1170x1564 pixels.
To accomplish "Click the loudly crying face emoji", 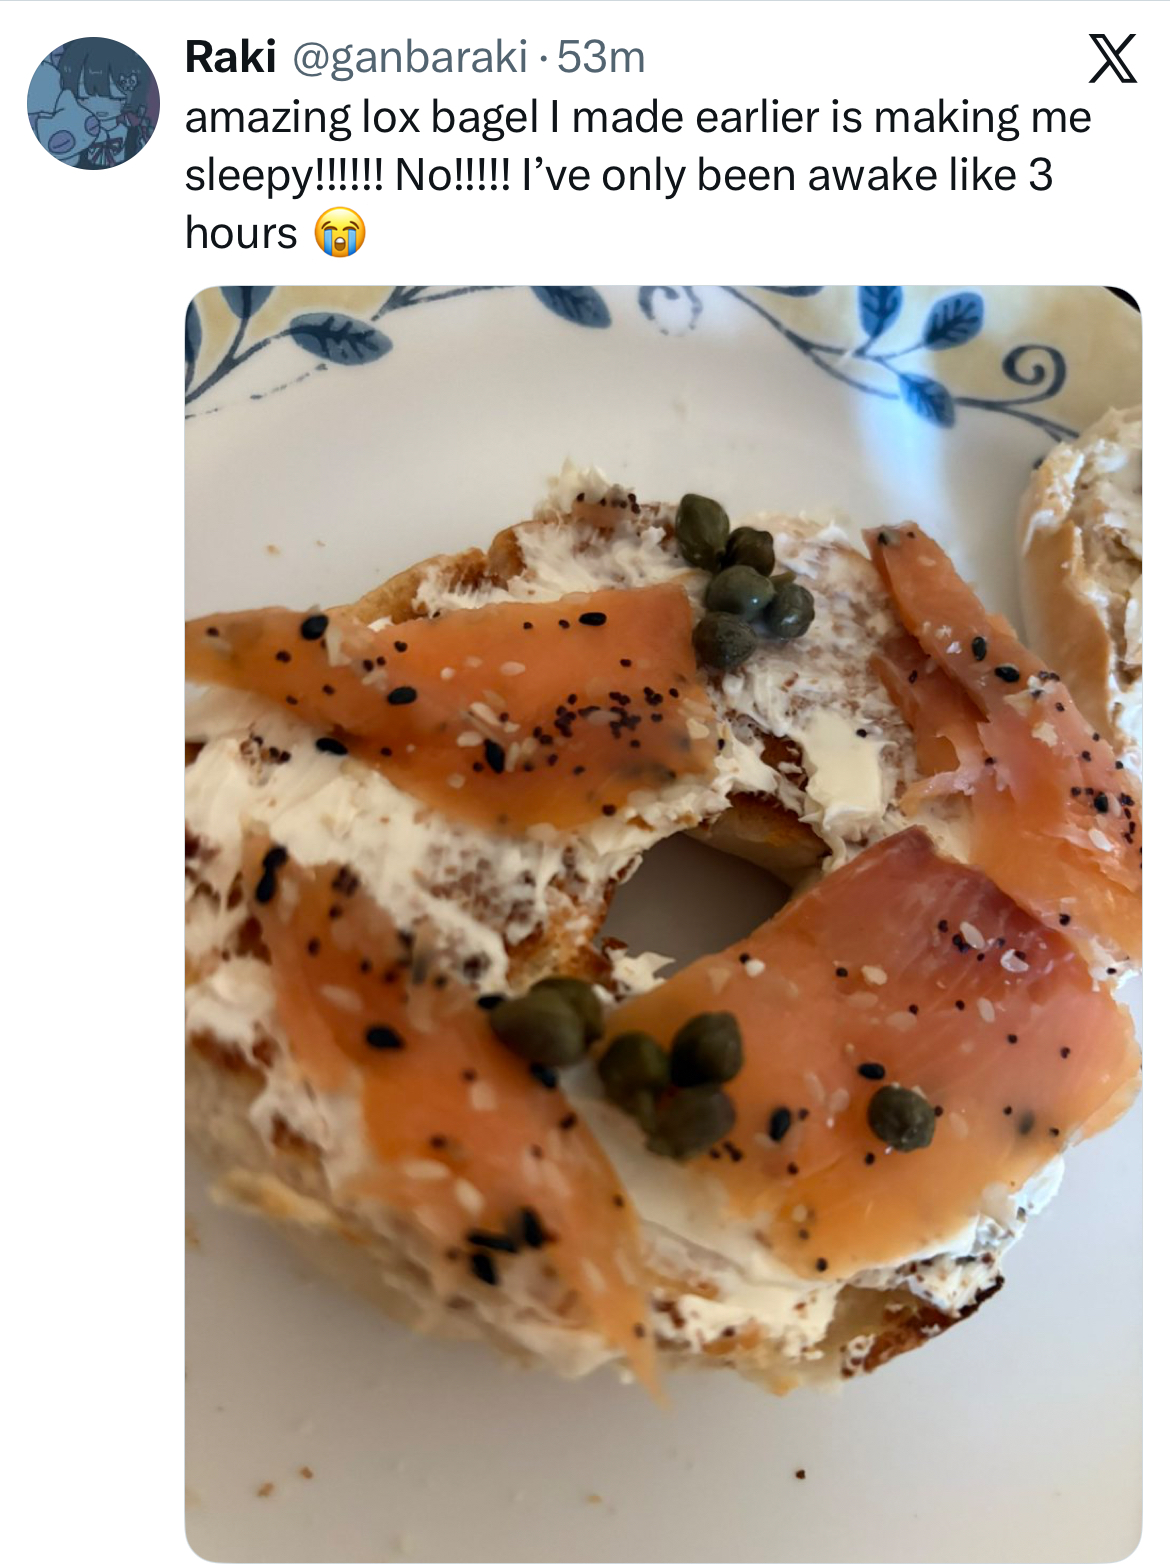I will [x=341, y=234].
